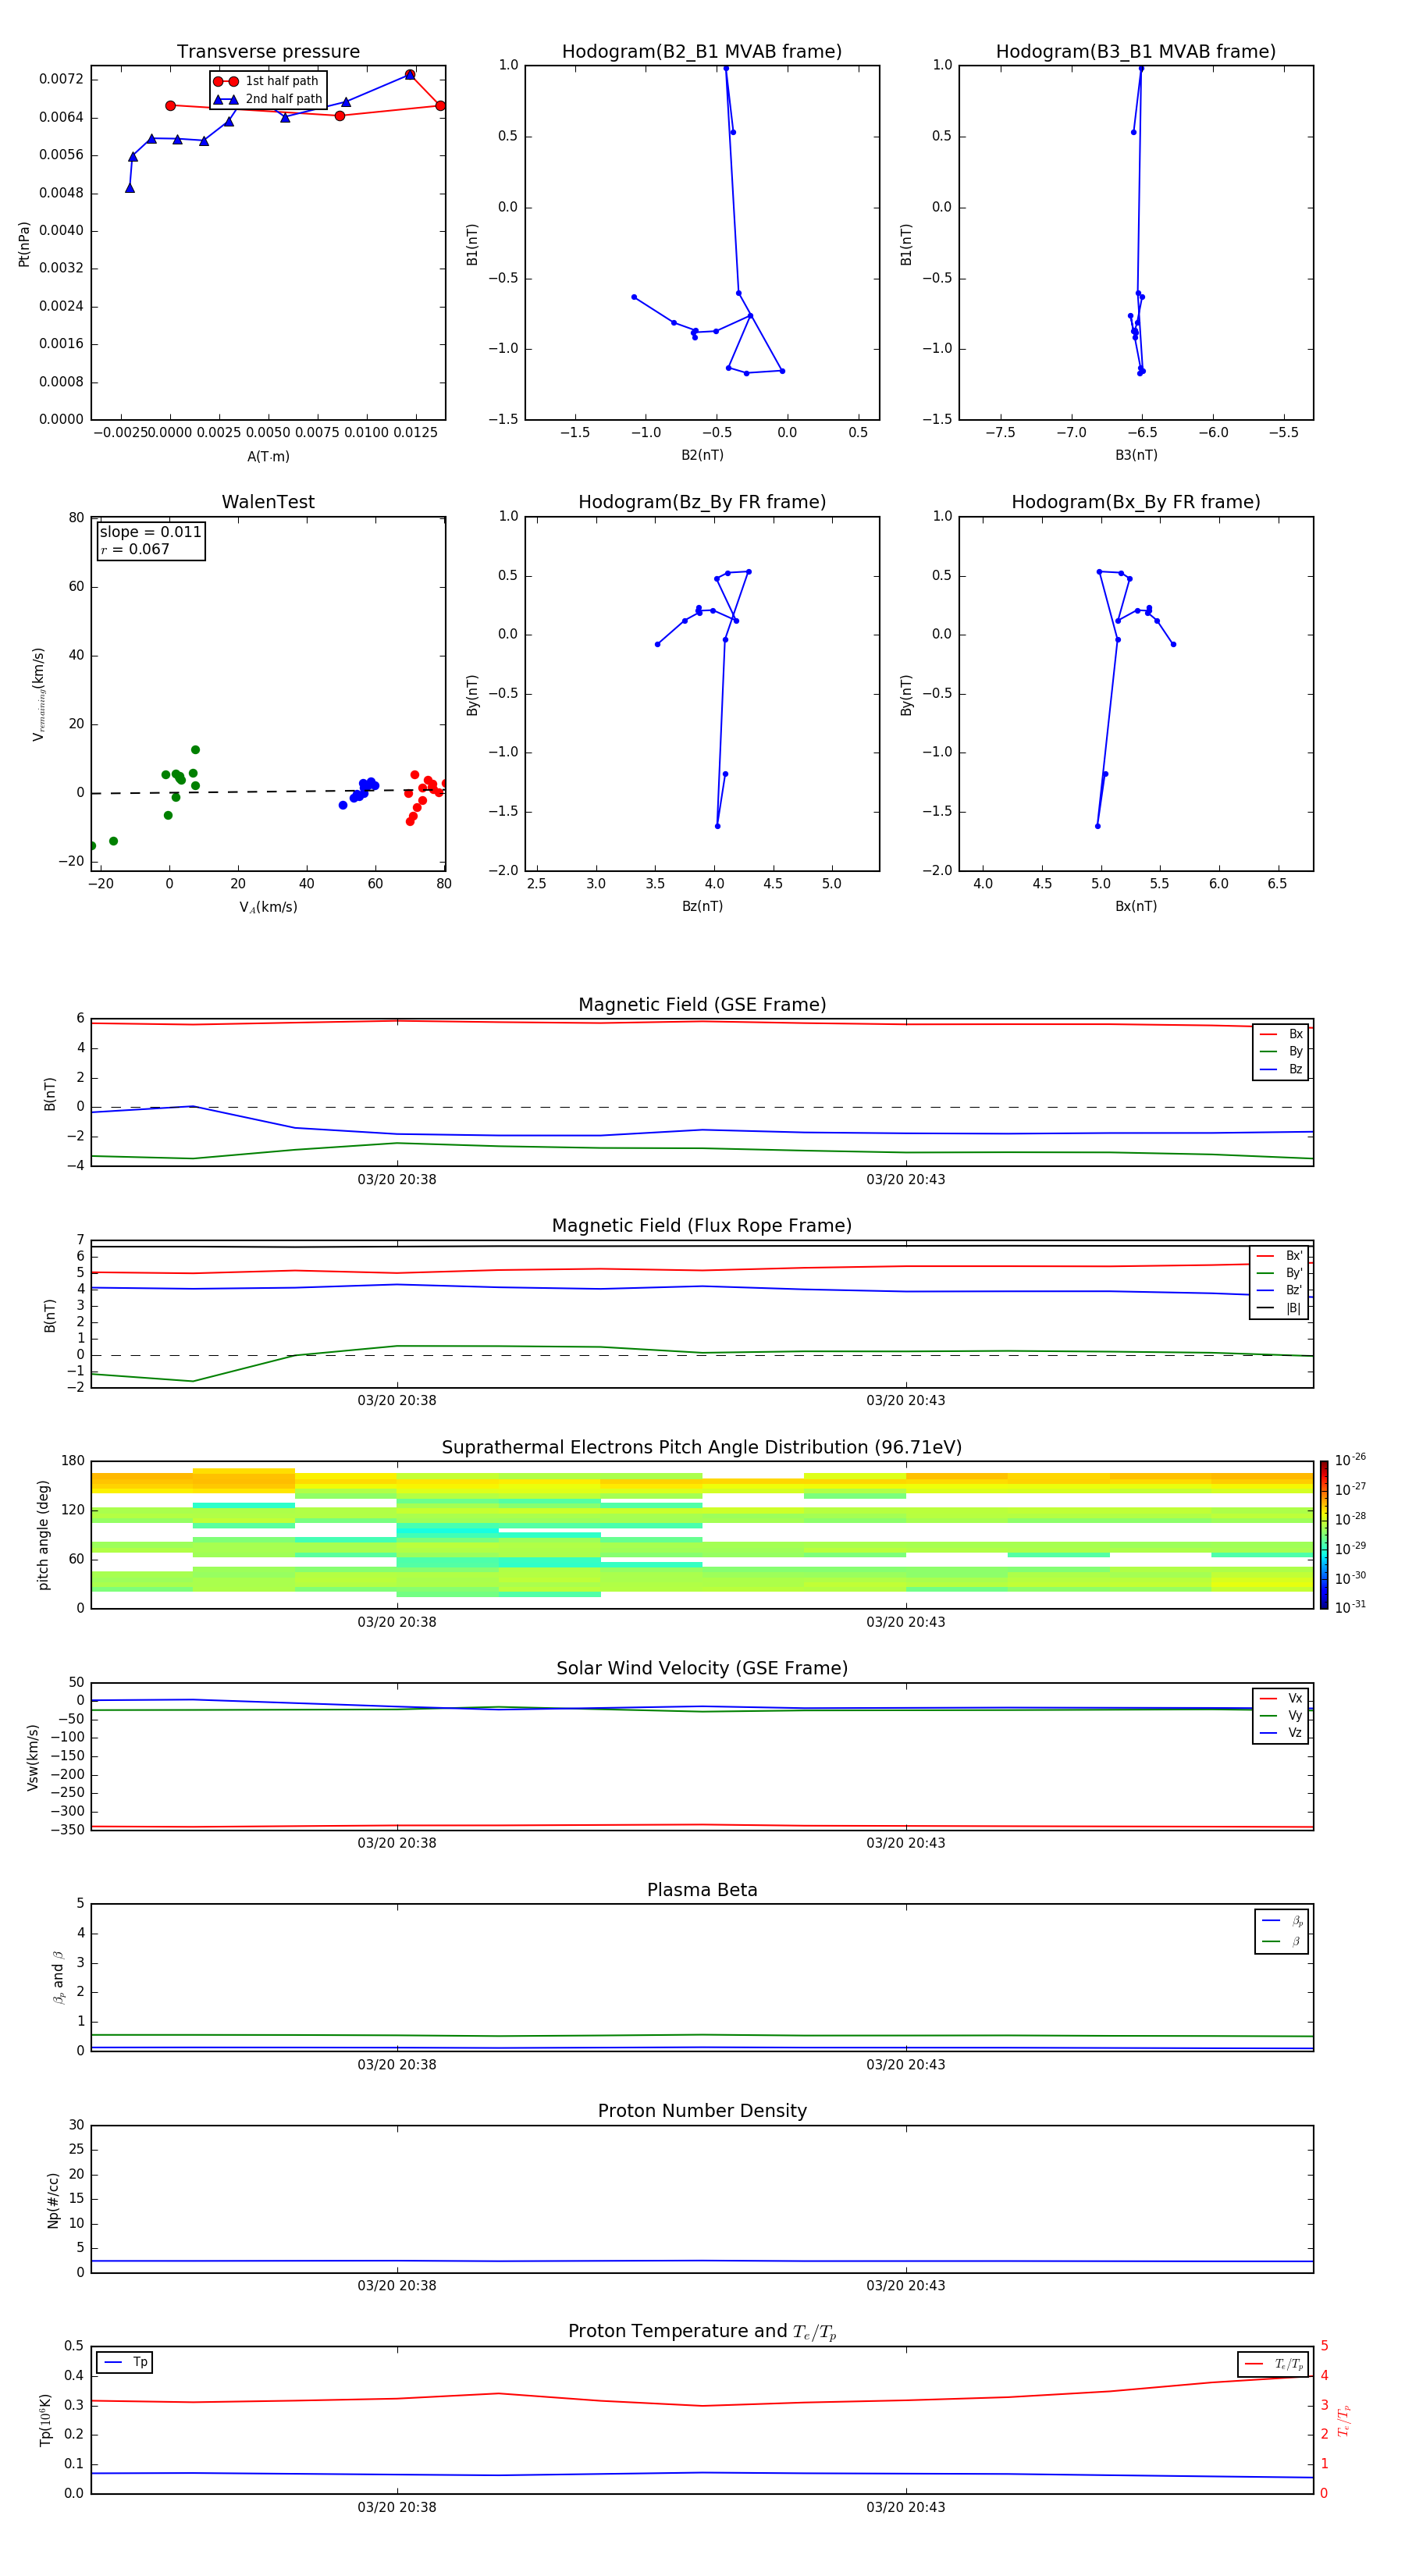Click the Bx entry in GSE legend
The image size is (1405, 2576).
pos(1281,1034)
